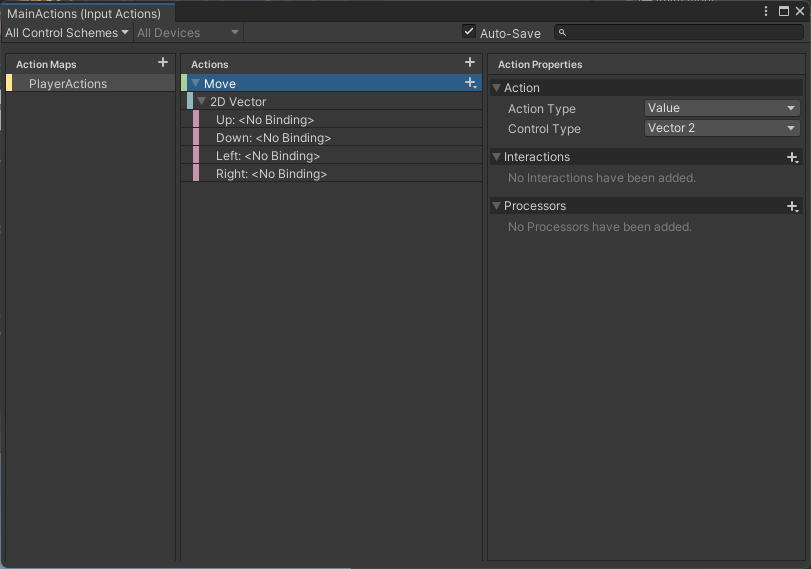Open the All Control Schemes dropdown

click(67, 33)
